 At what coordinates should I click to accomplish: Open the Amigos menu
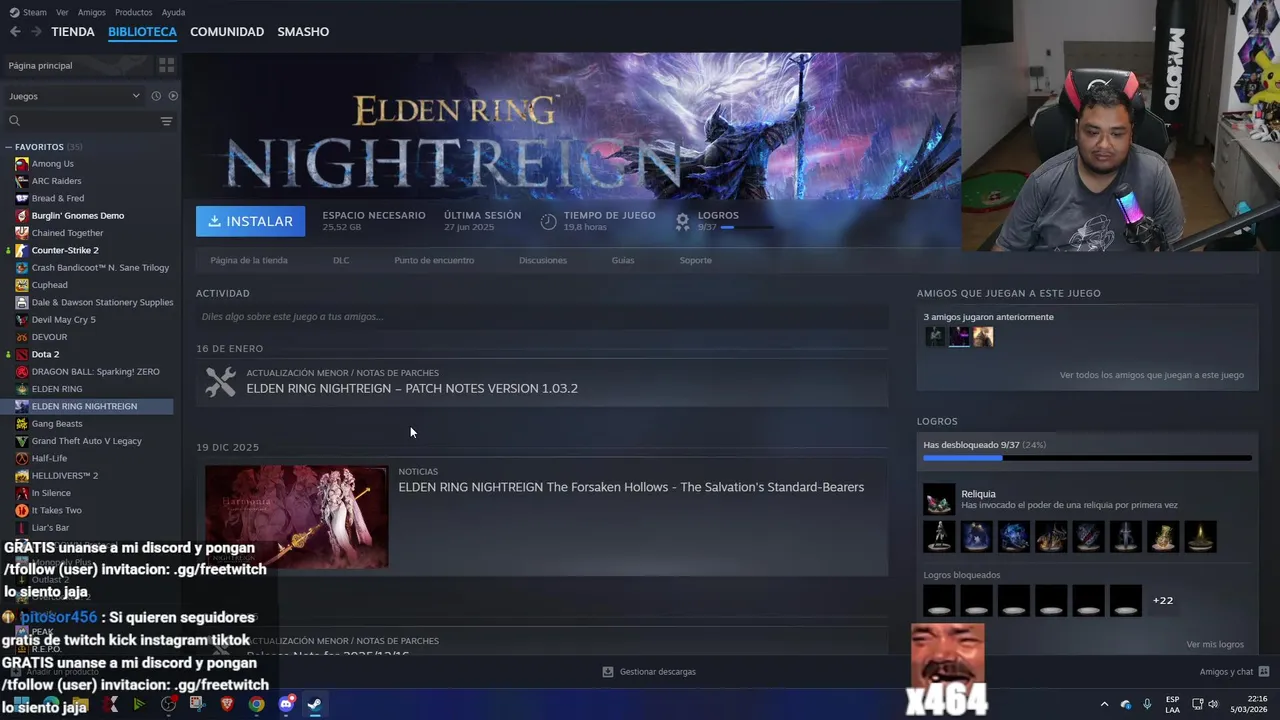coord(91,12)
